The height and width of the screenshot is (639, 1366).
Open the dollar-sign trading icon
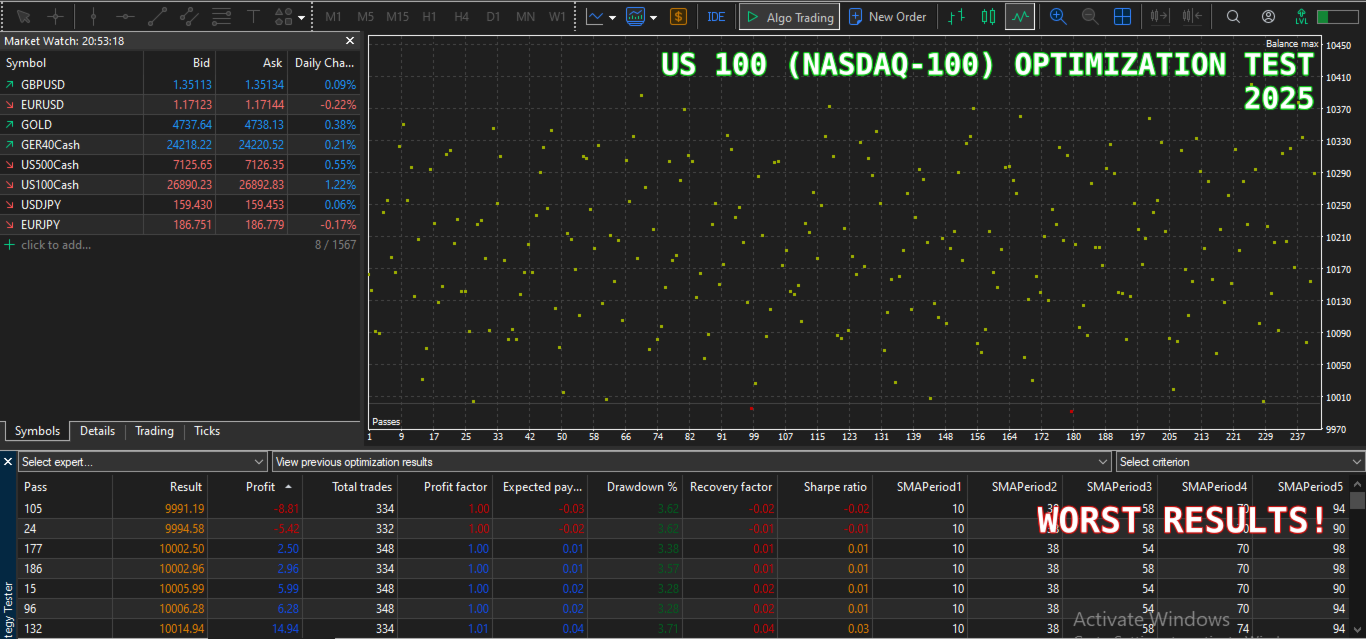click(x=678, y=17)
